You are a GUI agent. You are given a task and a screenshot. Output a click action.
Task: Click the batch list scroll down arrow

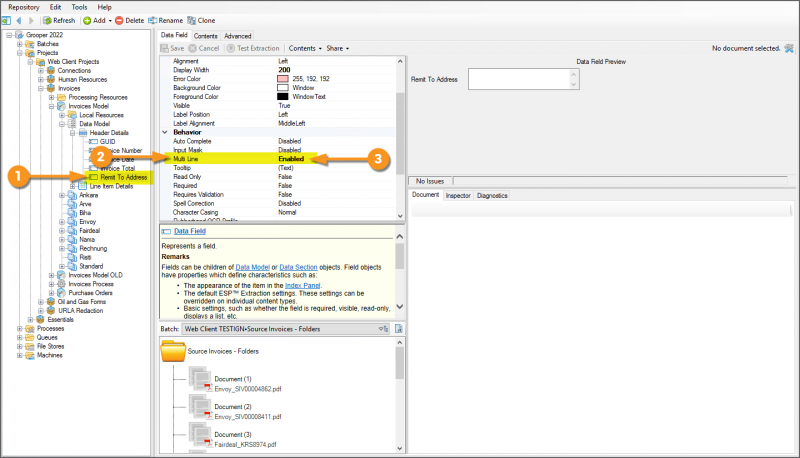[399, 448]
